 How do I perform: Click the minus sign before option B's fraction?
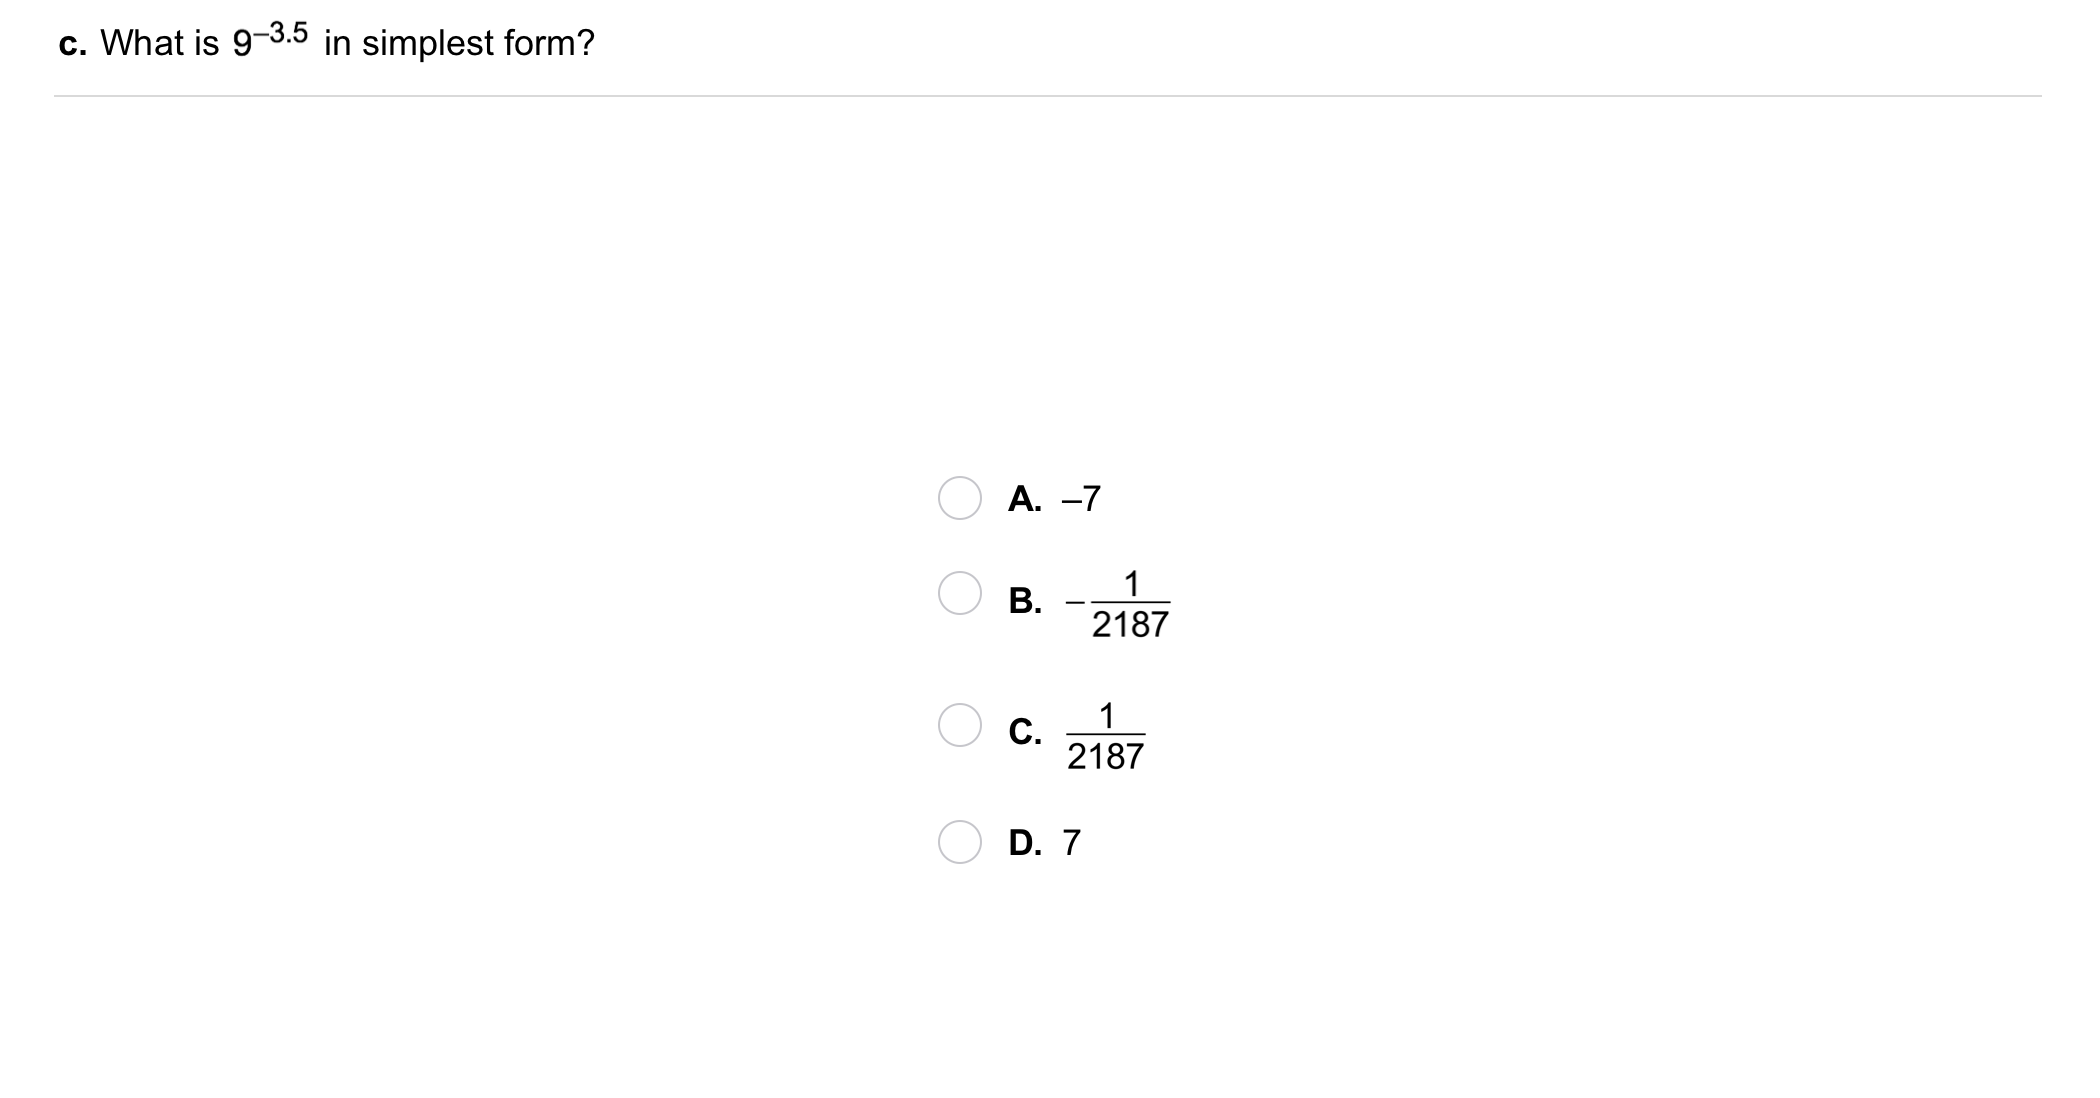[1076, 602]
